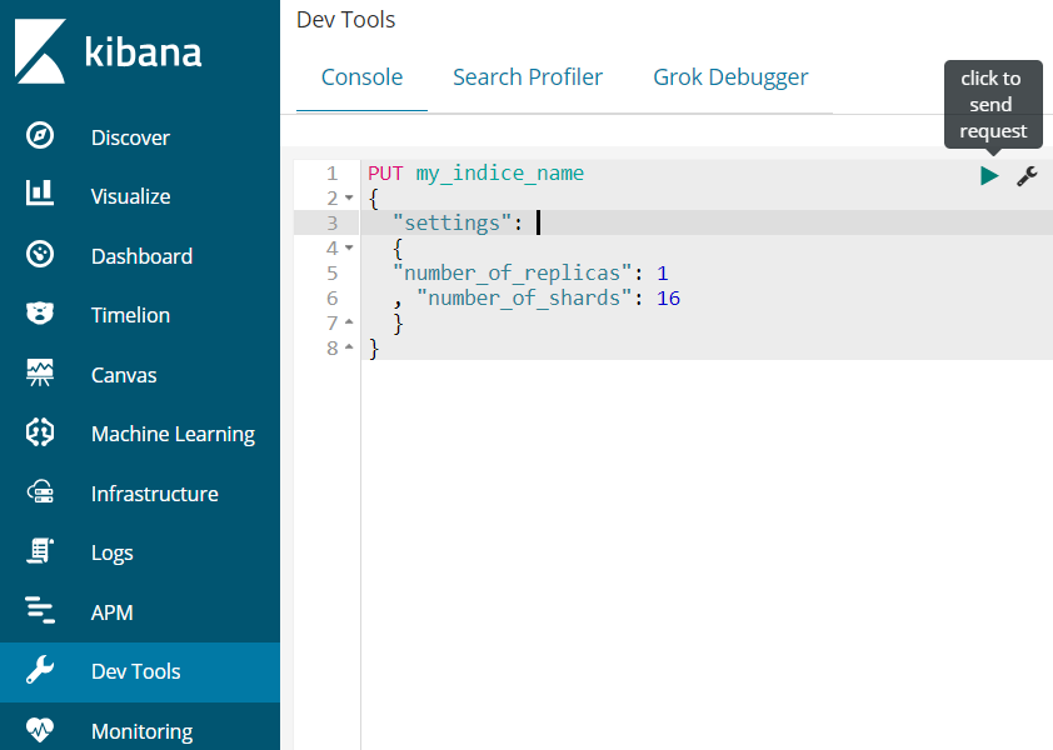The width and height of the screenshot is (1053, 750).
Task: Collapse the code block at line 2
Action: click(x=349, y=197)
